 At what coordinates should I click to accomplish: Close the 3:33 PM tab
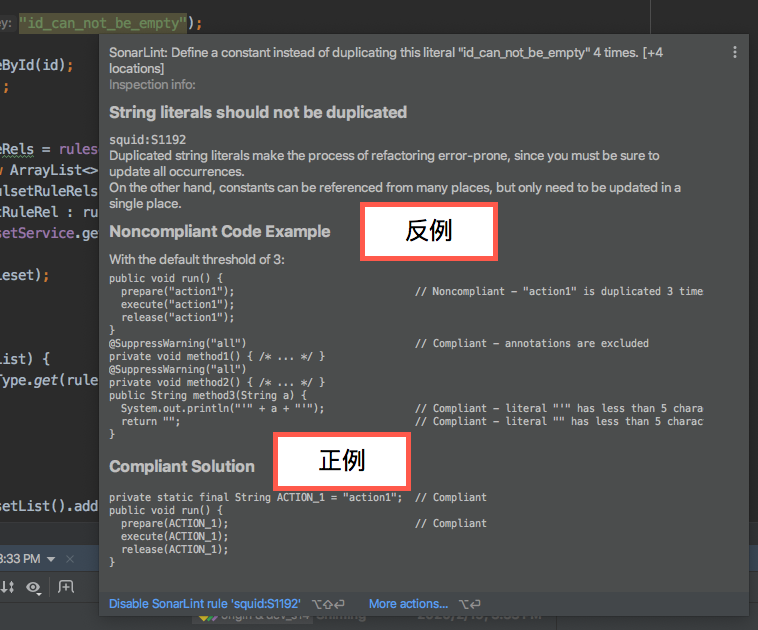pos(70,559)
